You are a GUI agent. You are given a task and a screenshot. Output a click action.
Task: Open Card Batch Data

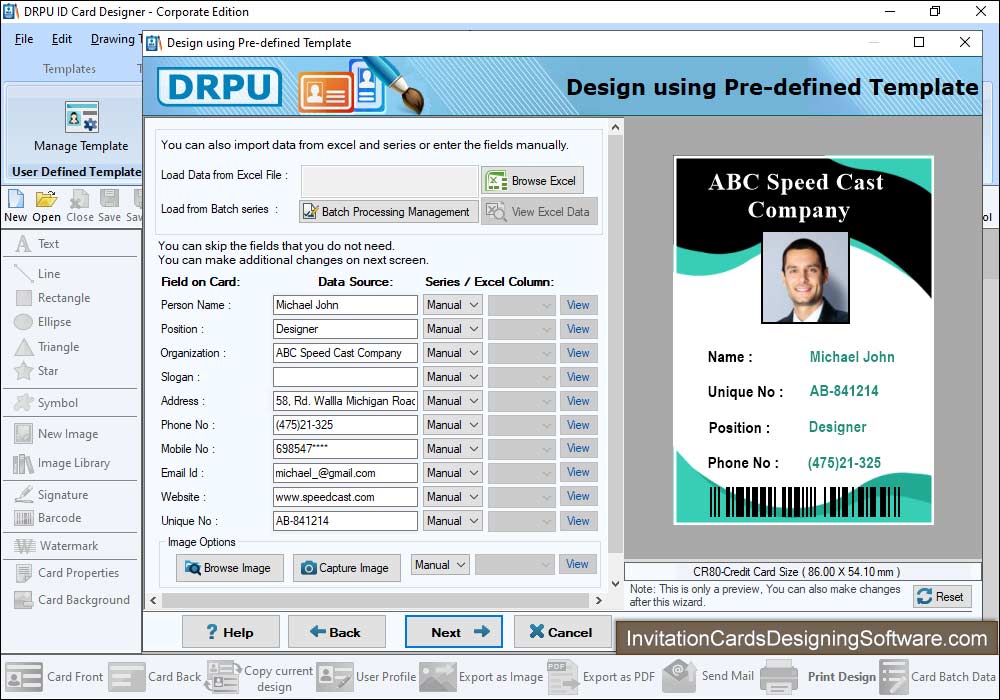[x=938, y=676]
